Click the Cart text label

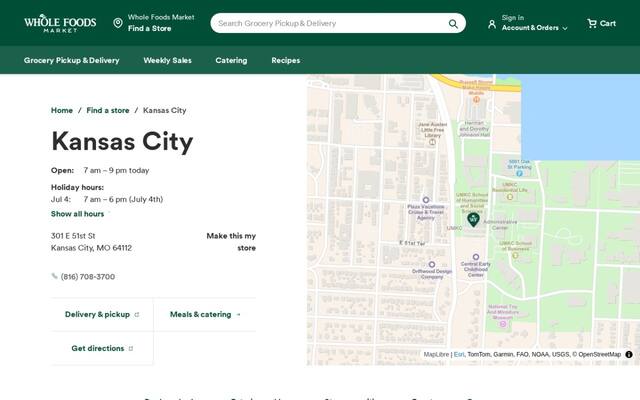click(608, 23)
